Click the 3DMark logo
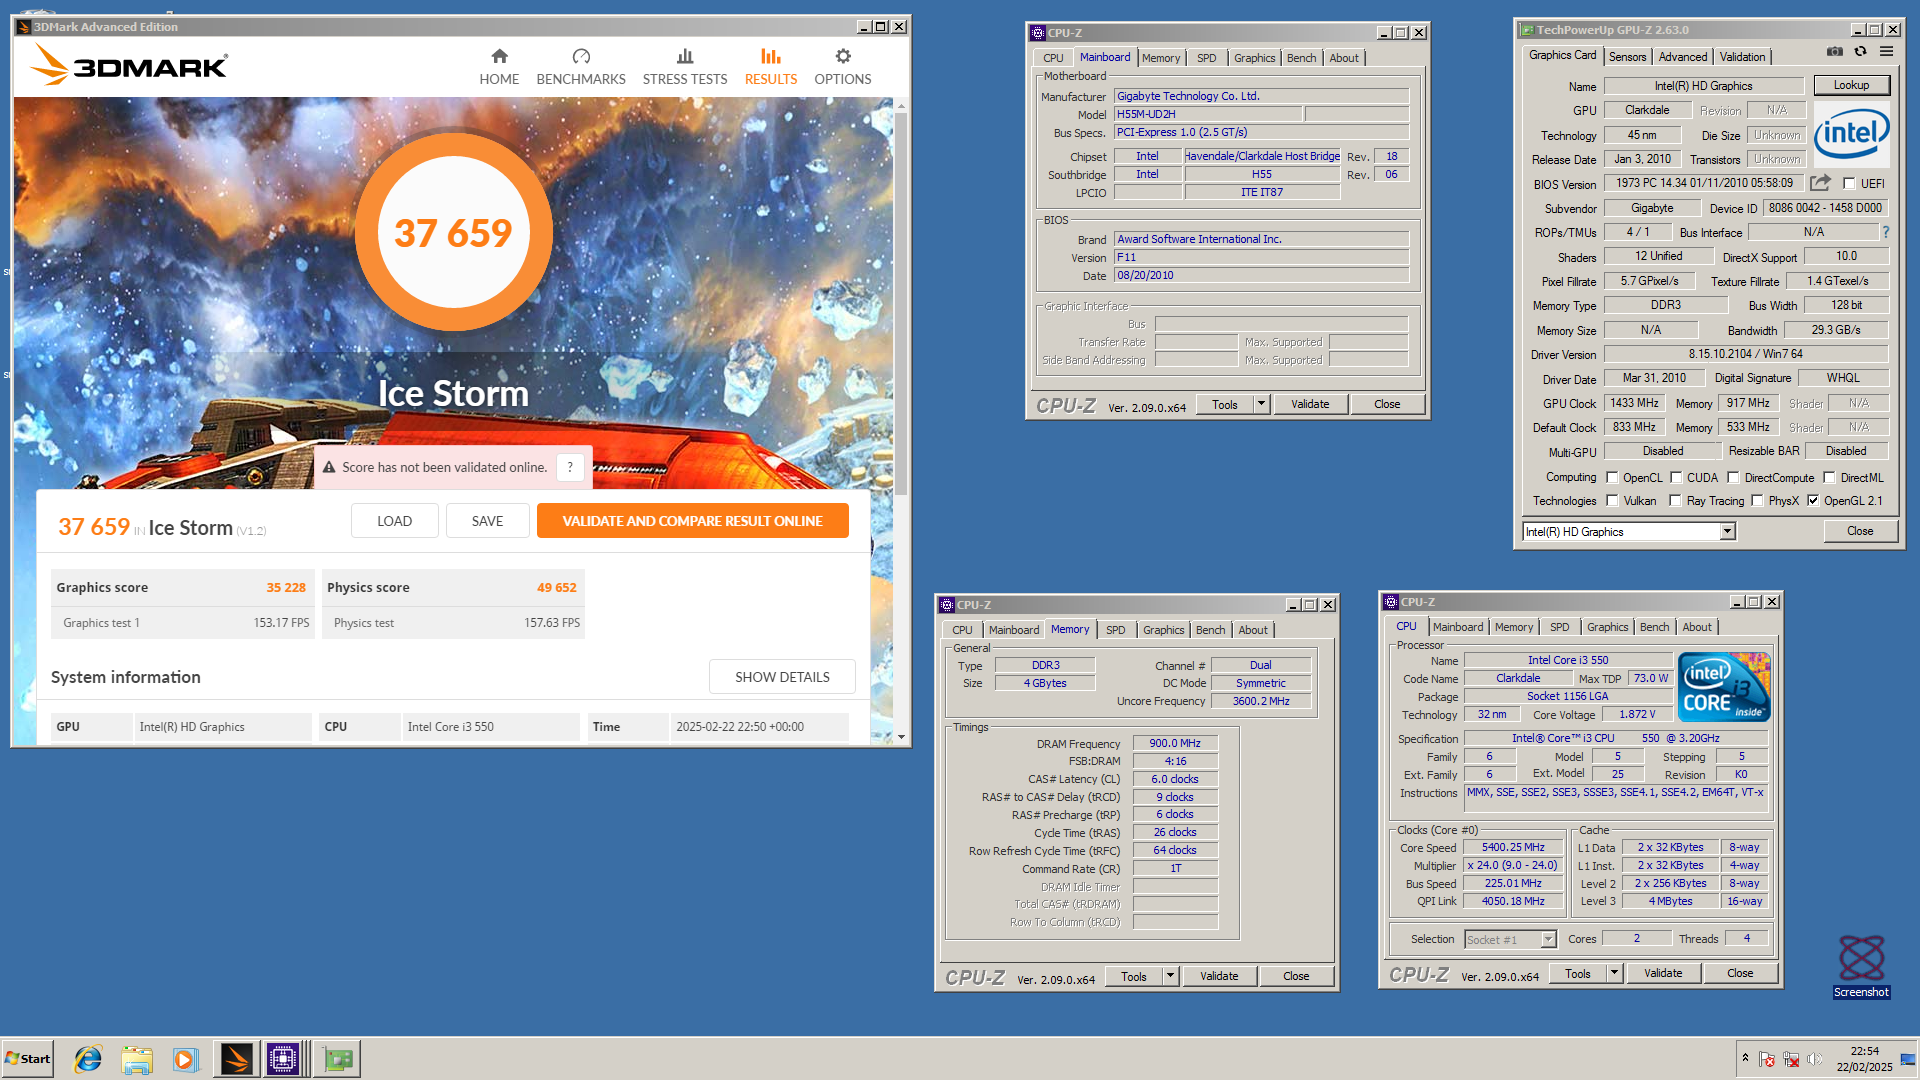The width and height of the screenshot is (1920, 1080). click(x=130, y=66)
